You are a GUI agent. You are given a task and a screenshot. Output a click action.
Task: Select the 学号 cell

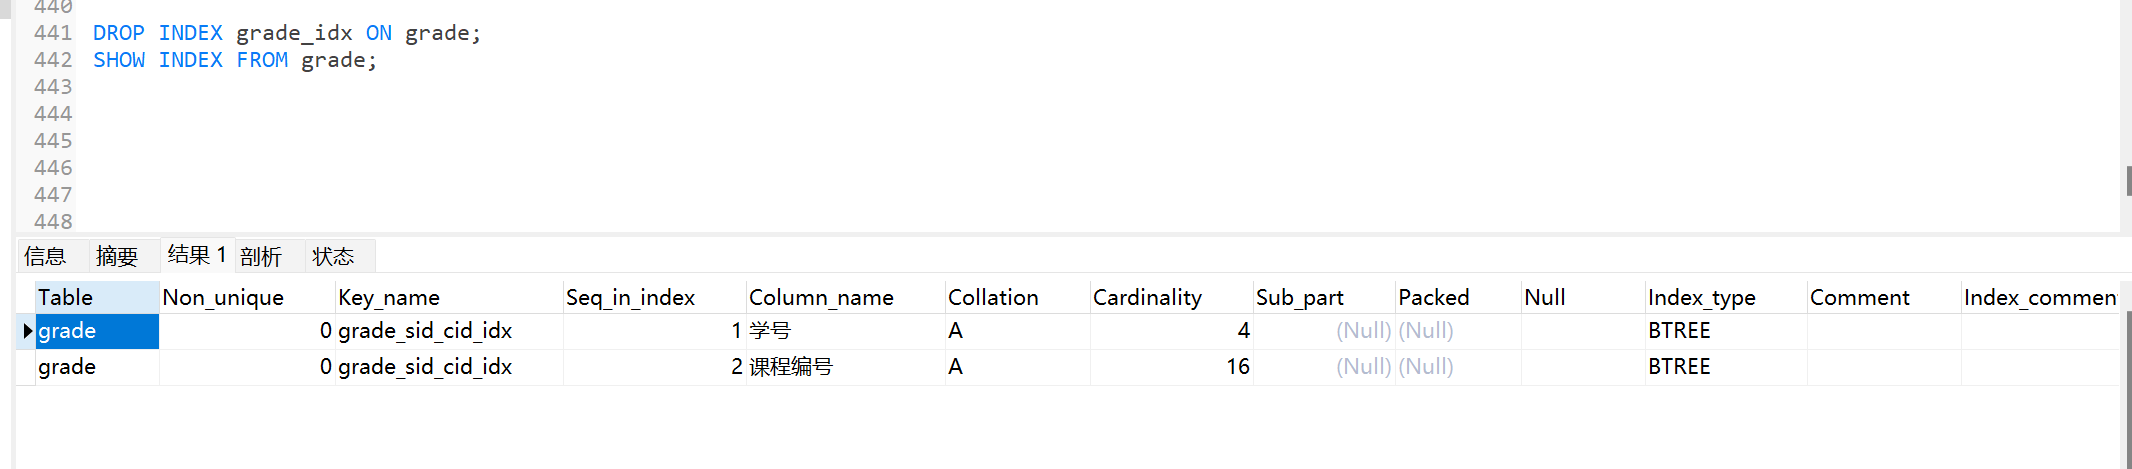(x=770, y=331)
